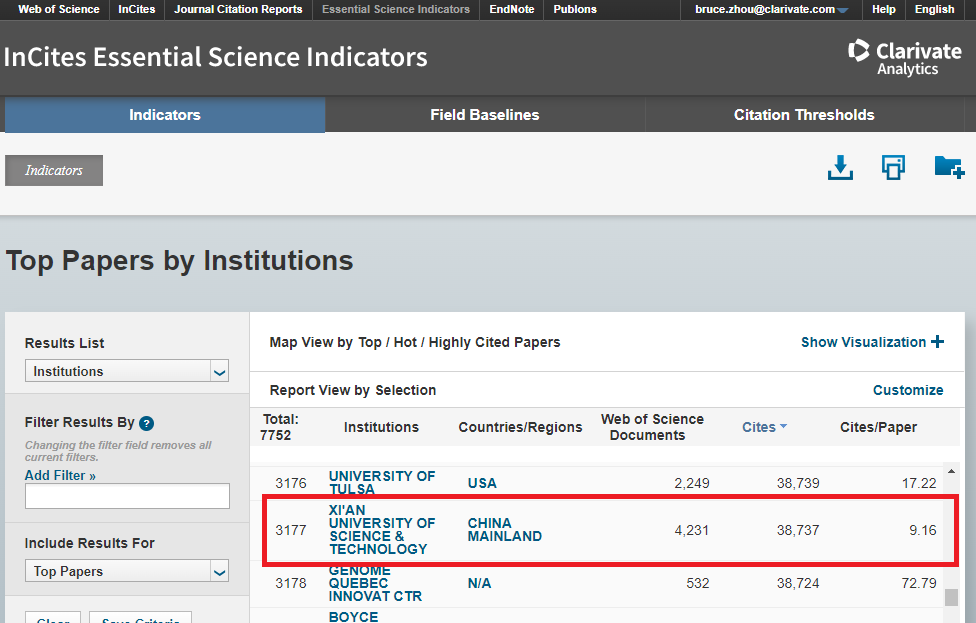
Task: Select the 4,231 documents cell
Action: click(692, 530)
